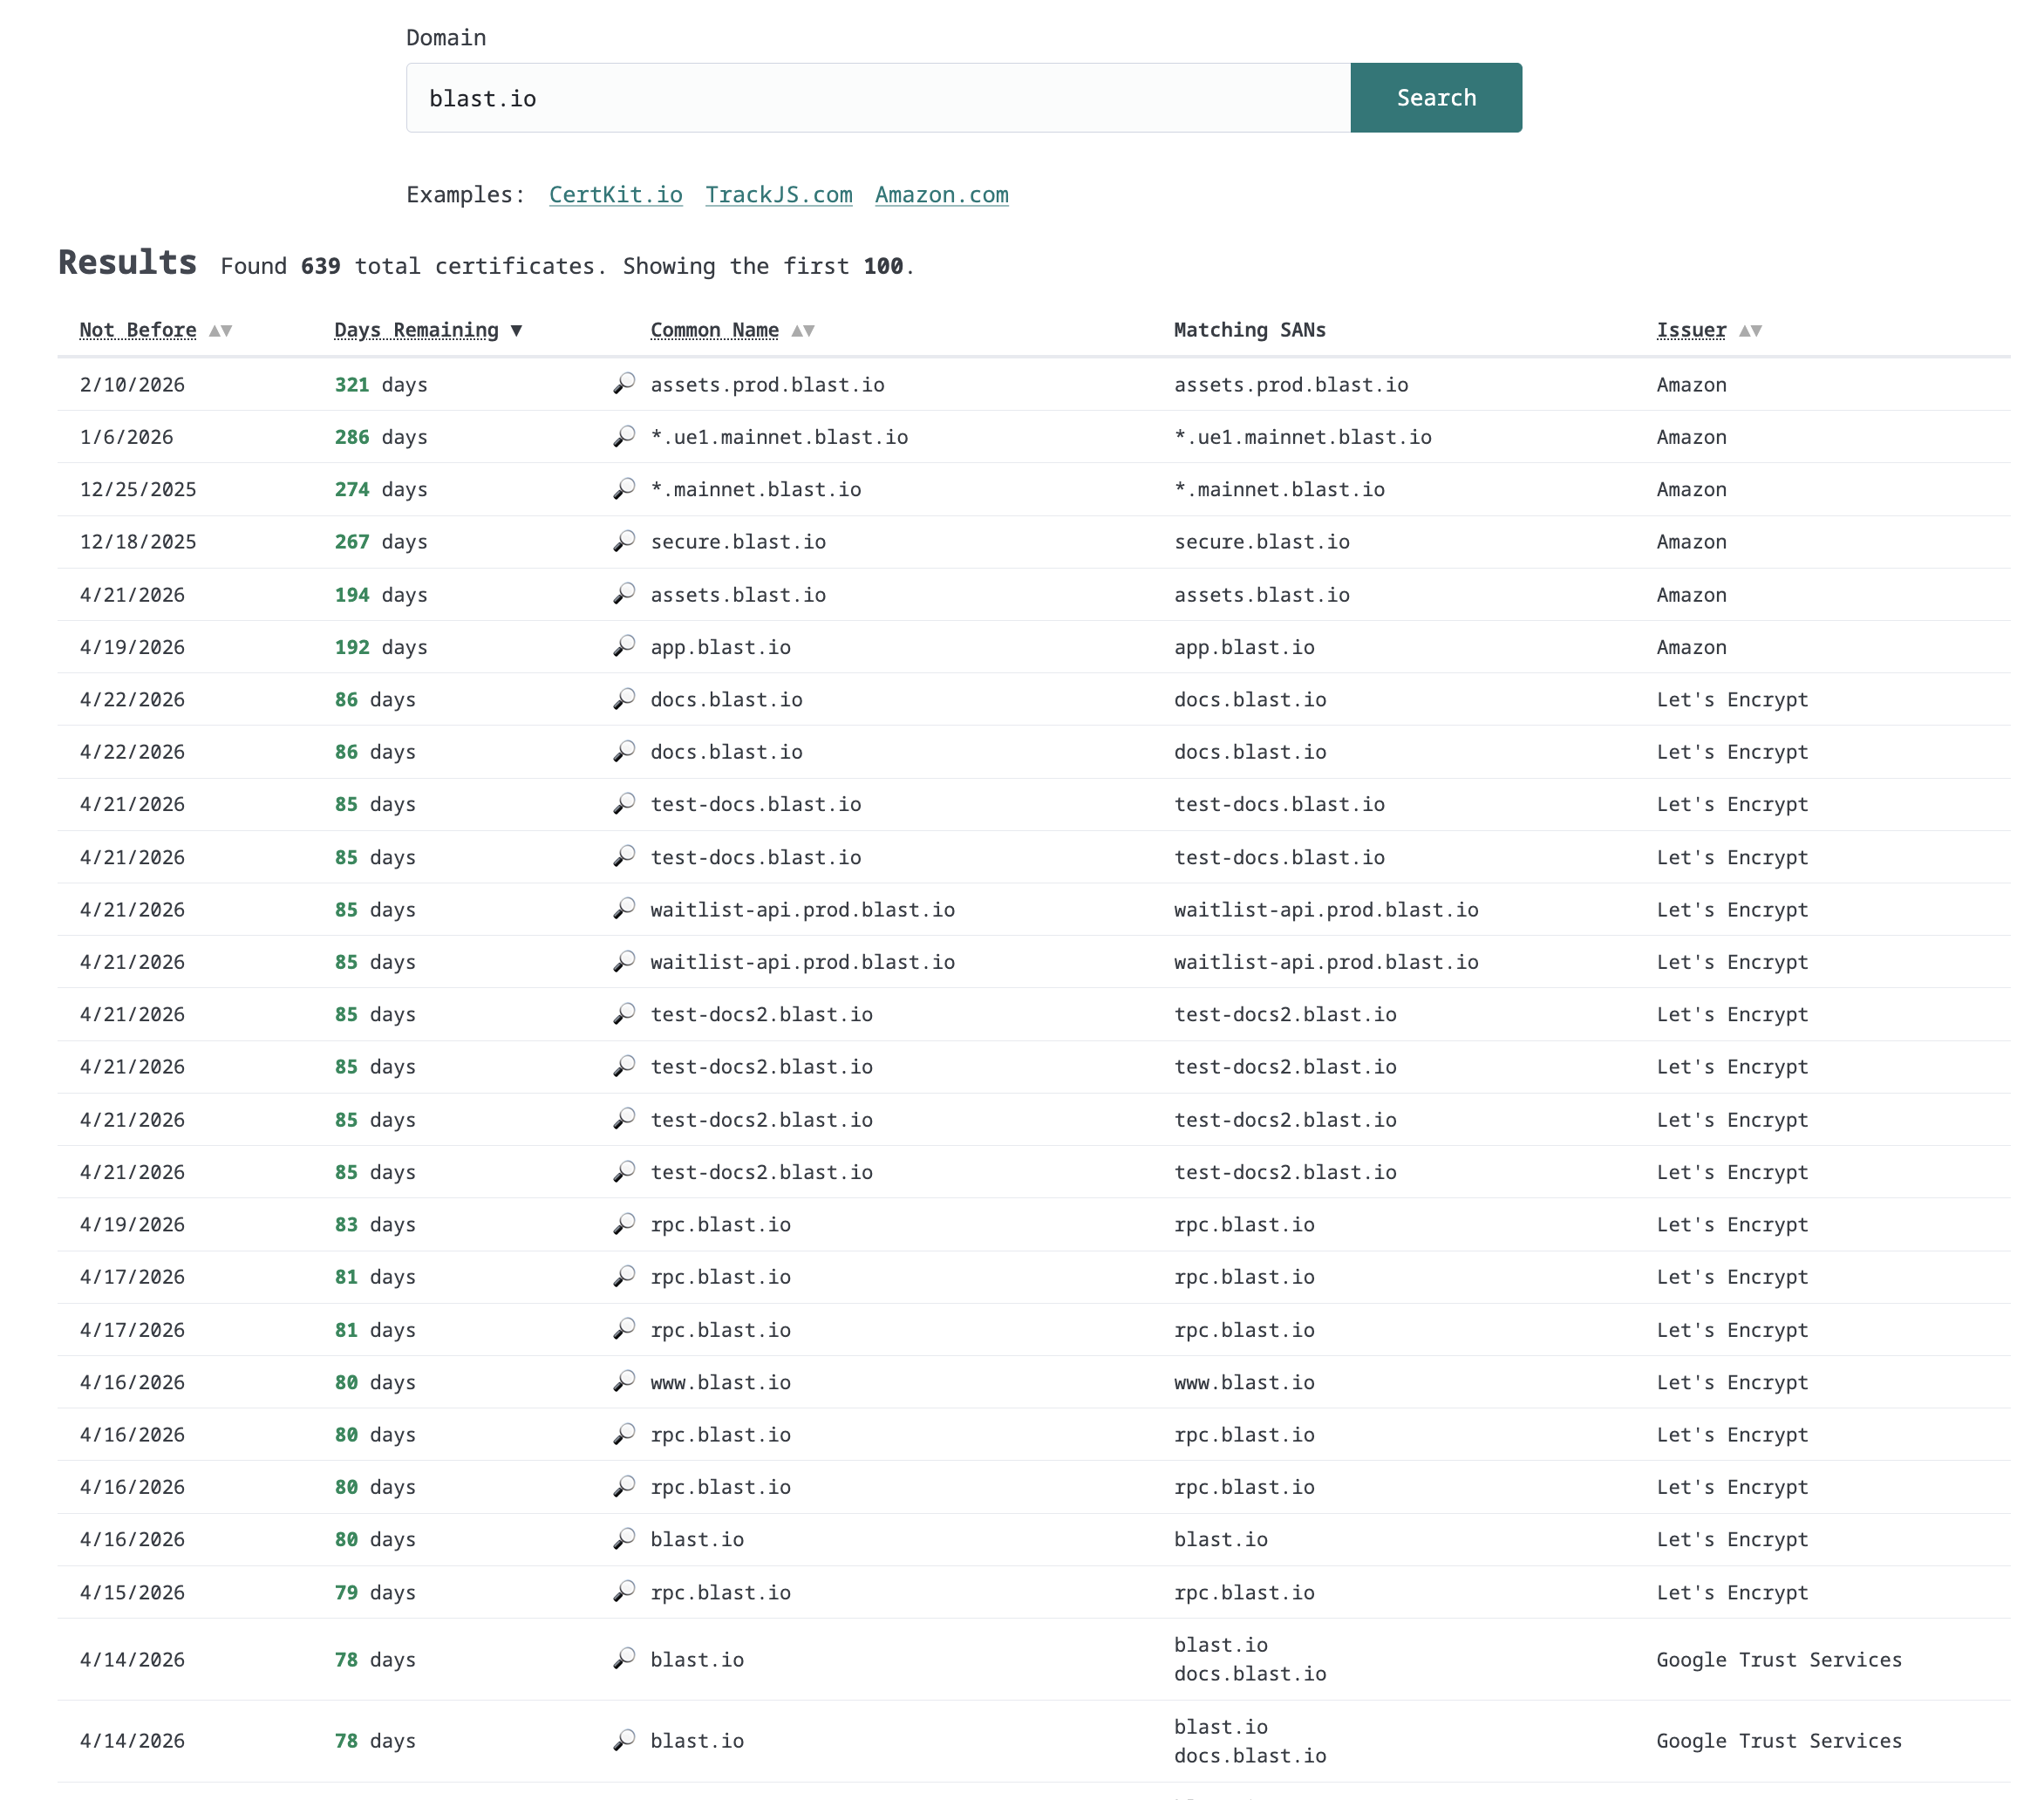Screen dimensions: 2044x1800
Task: Open the CertKit.io example link
Action: coord(614,195)
